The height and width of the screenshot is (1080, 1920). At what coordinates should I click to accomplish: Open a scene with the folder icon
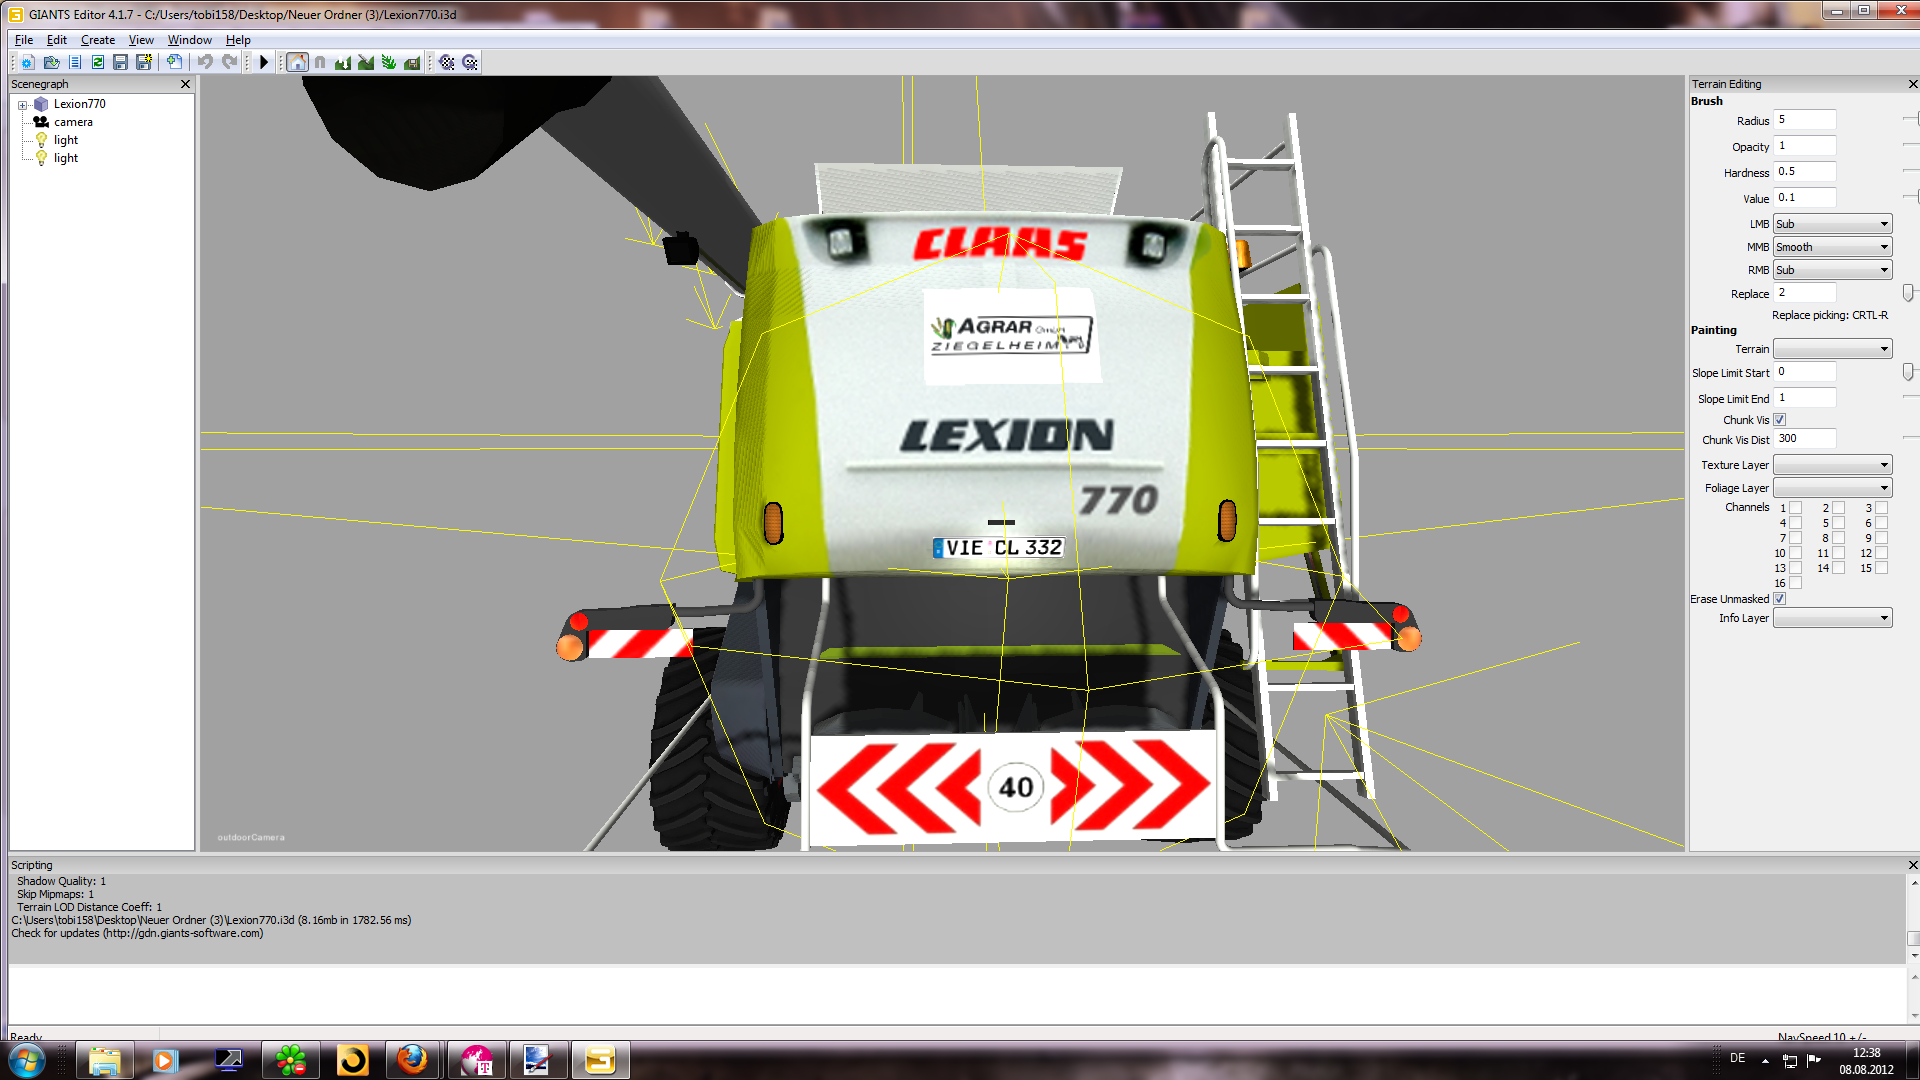51,62
